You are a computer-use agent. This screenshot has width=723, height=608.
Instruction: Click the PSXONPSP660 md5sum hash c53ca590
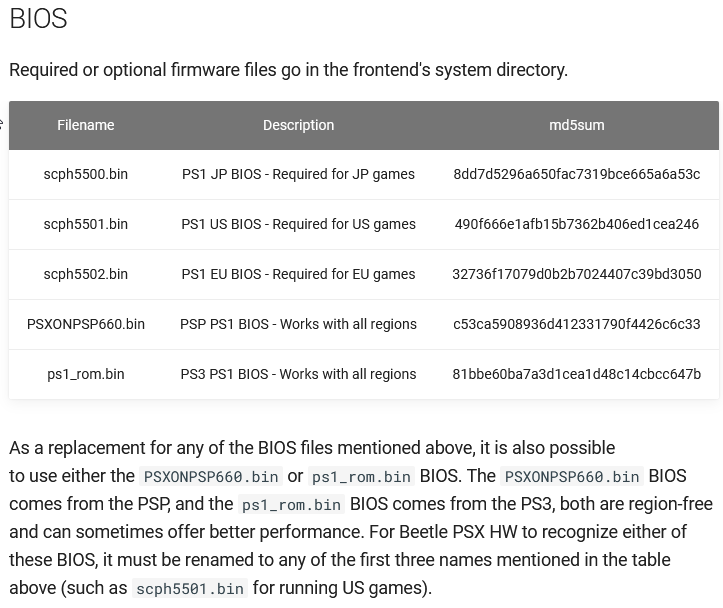[576, 324]
